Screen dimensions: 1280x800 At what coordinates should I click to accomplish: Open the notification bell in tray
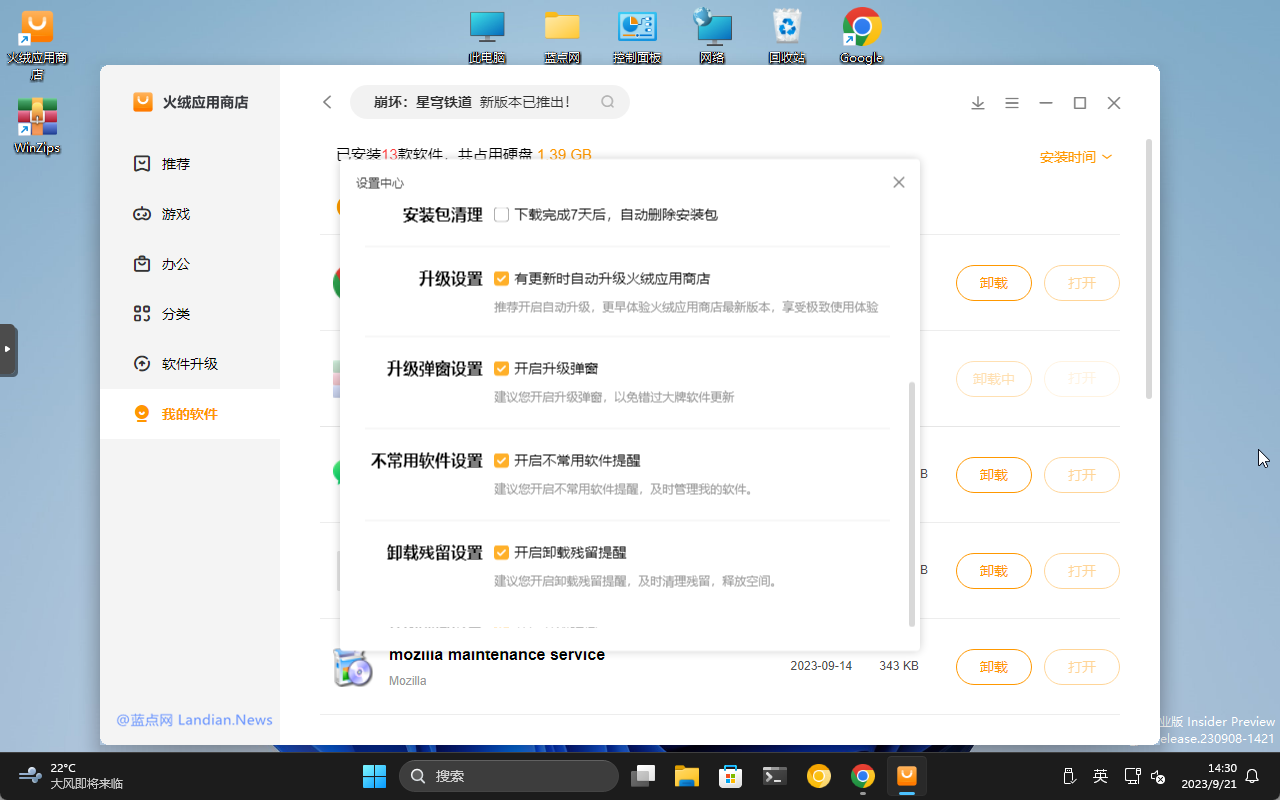tap(1252, 776)
